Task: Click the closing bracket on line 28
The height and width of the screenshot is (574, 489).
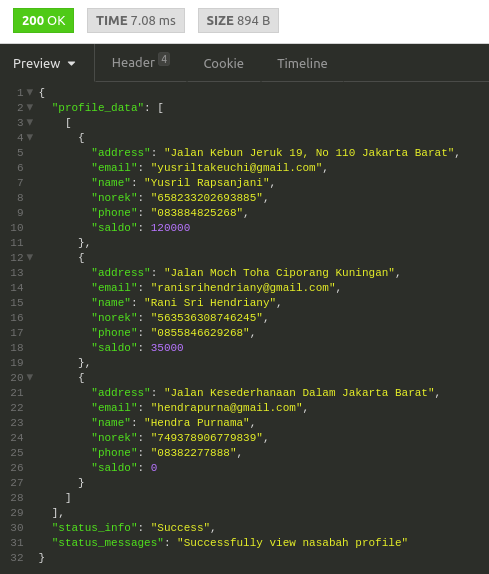Action: point(68,498)
